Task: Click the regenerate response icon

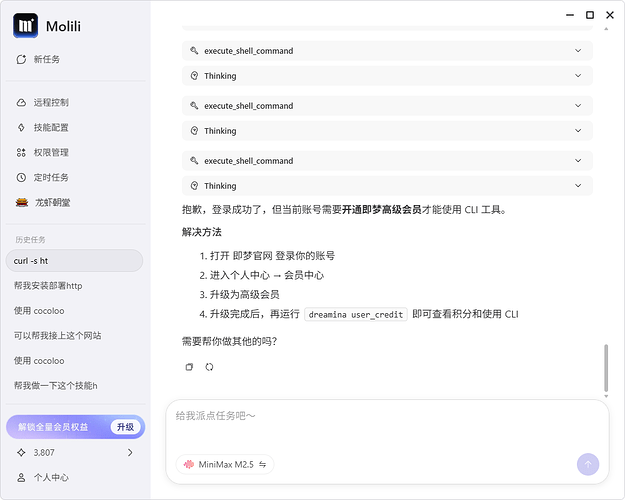Action: coord(209,367)
